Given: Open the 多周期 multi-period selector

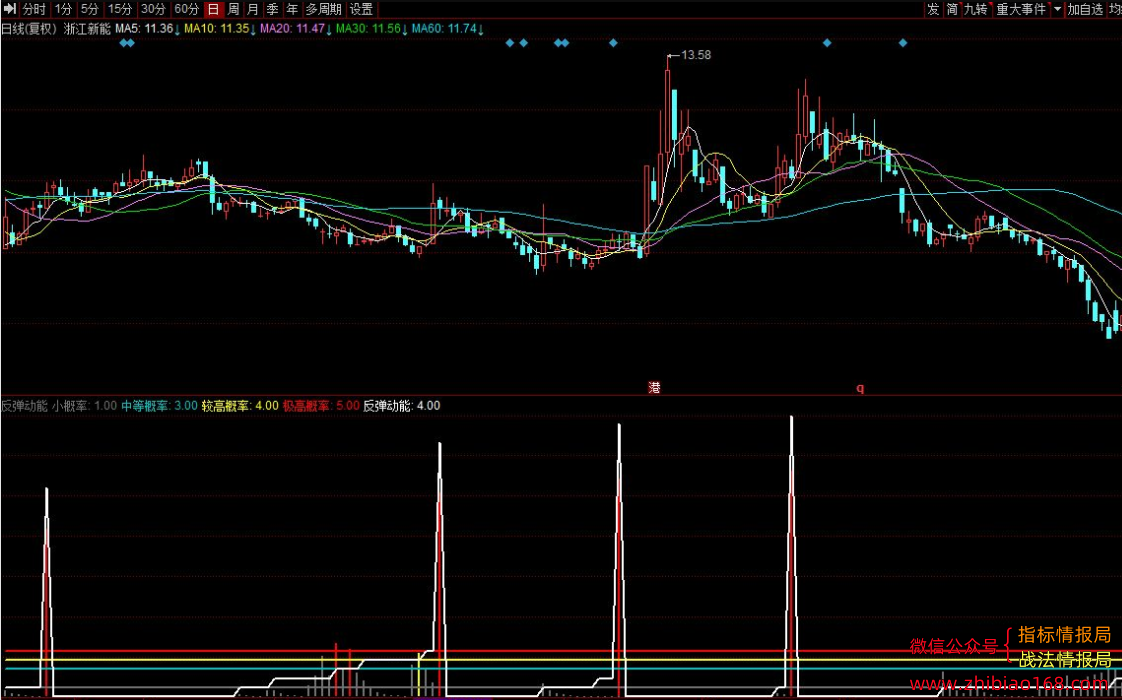Looking at the screenshot, I should point(323,9).
